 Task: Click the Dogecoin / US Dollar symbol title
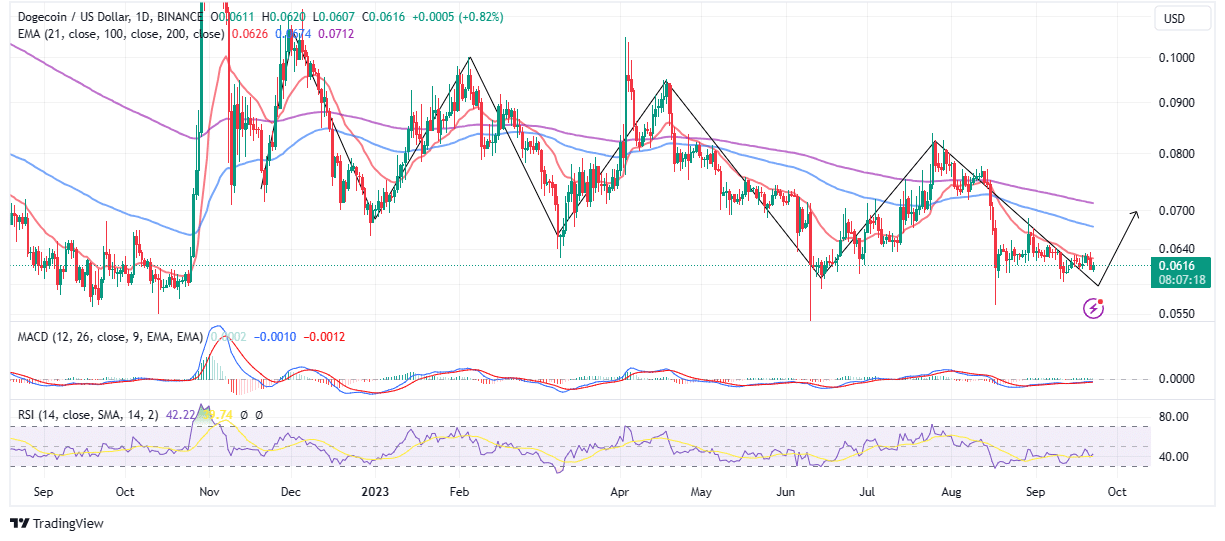76,17
